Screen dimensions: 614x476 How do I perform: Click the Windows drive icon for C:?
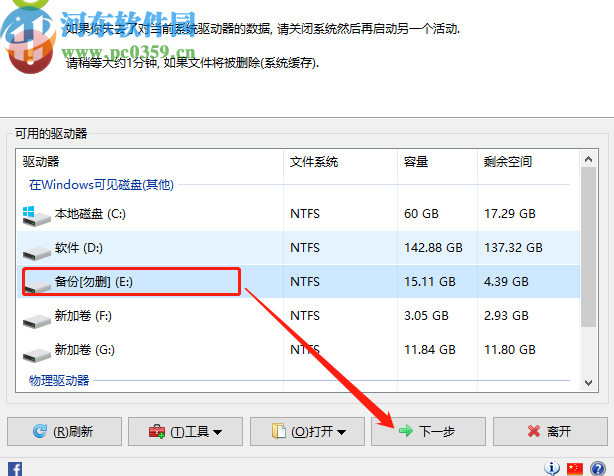click(36, 216)
